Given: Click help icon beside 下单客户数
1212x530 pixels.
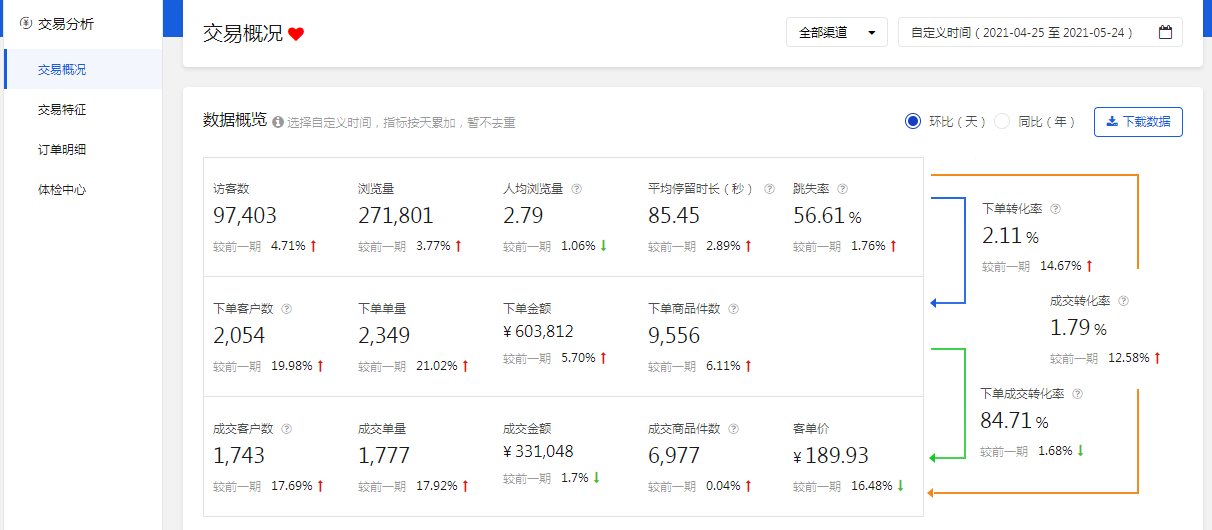Looking at the screenshot, I should [286, 309].
